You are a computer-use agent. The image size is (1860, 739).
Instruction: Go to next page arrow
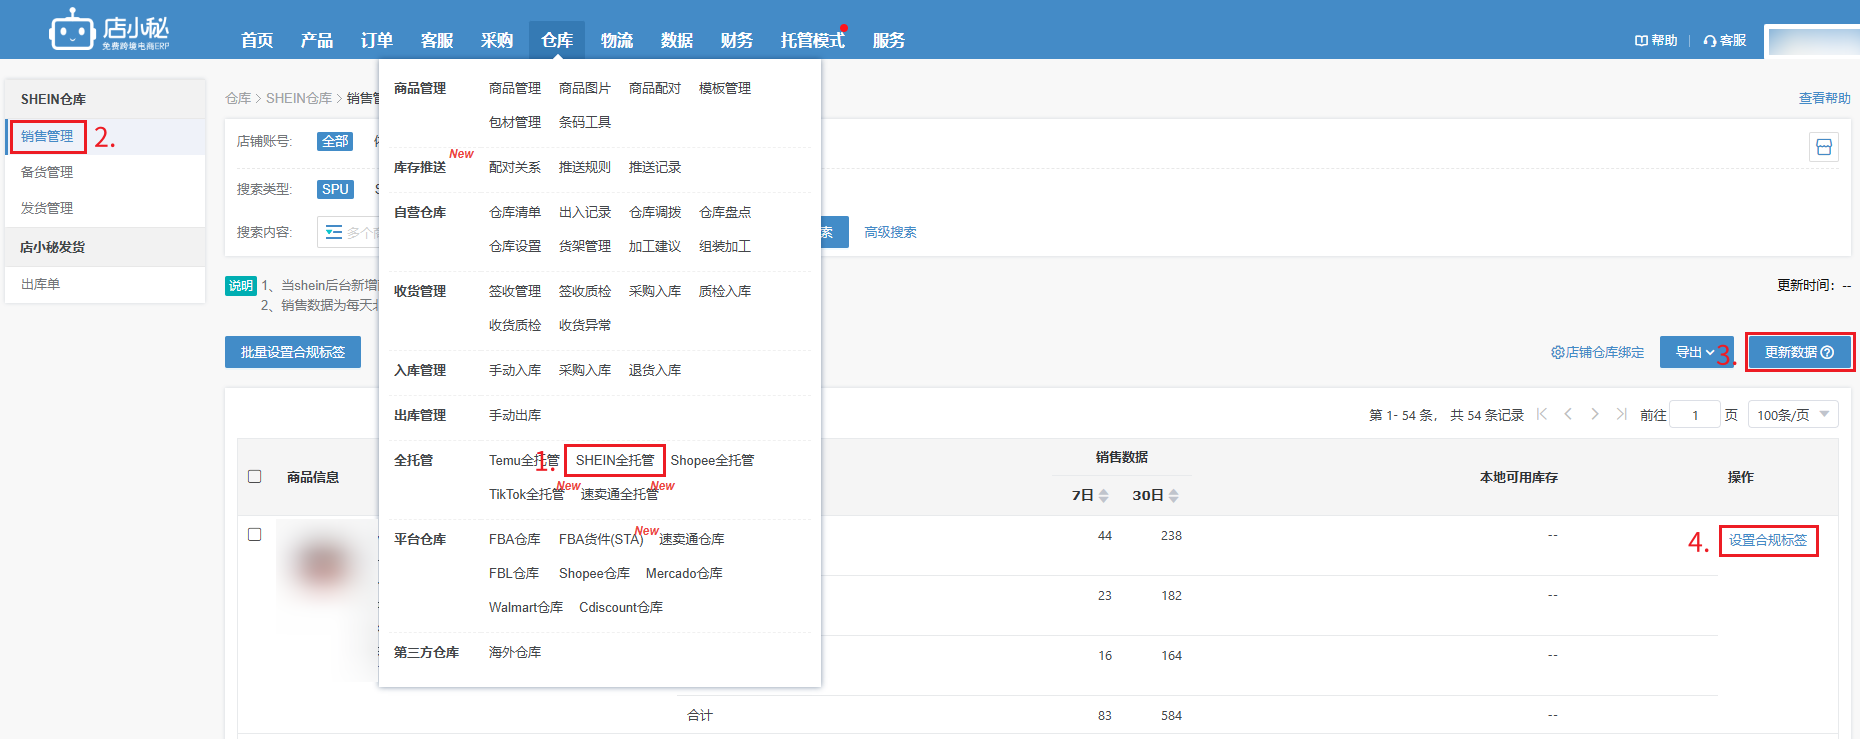pyautogui.click(x=1595, y=414)
